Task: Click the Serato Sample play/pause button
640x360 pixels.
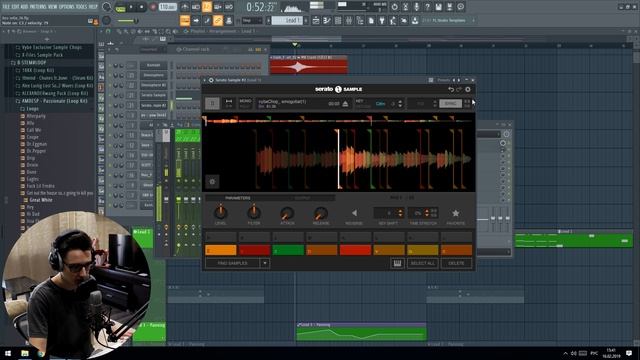Action: click(x=212, y=104)
